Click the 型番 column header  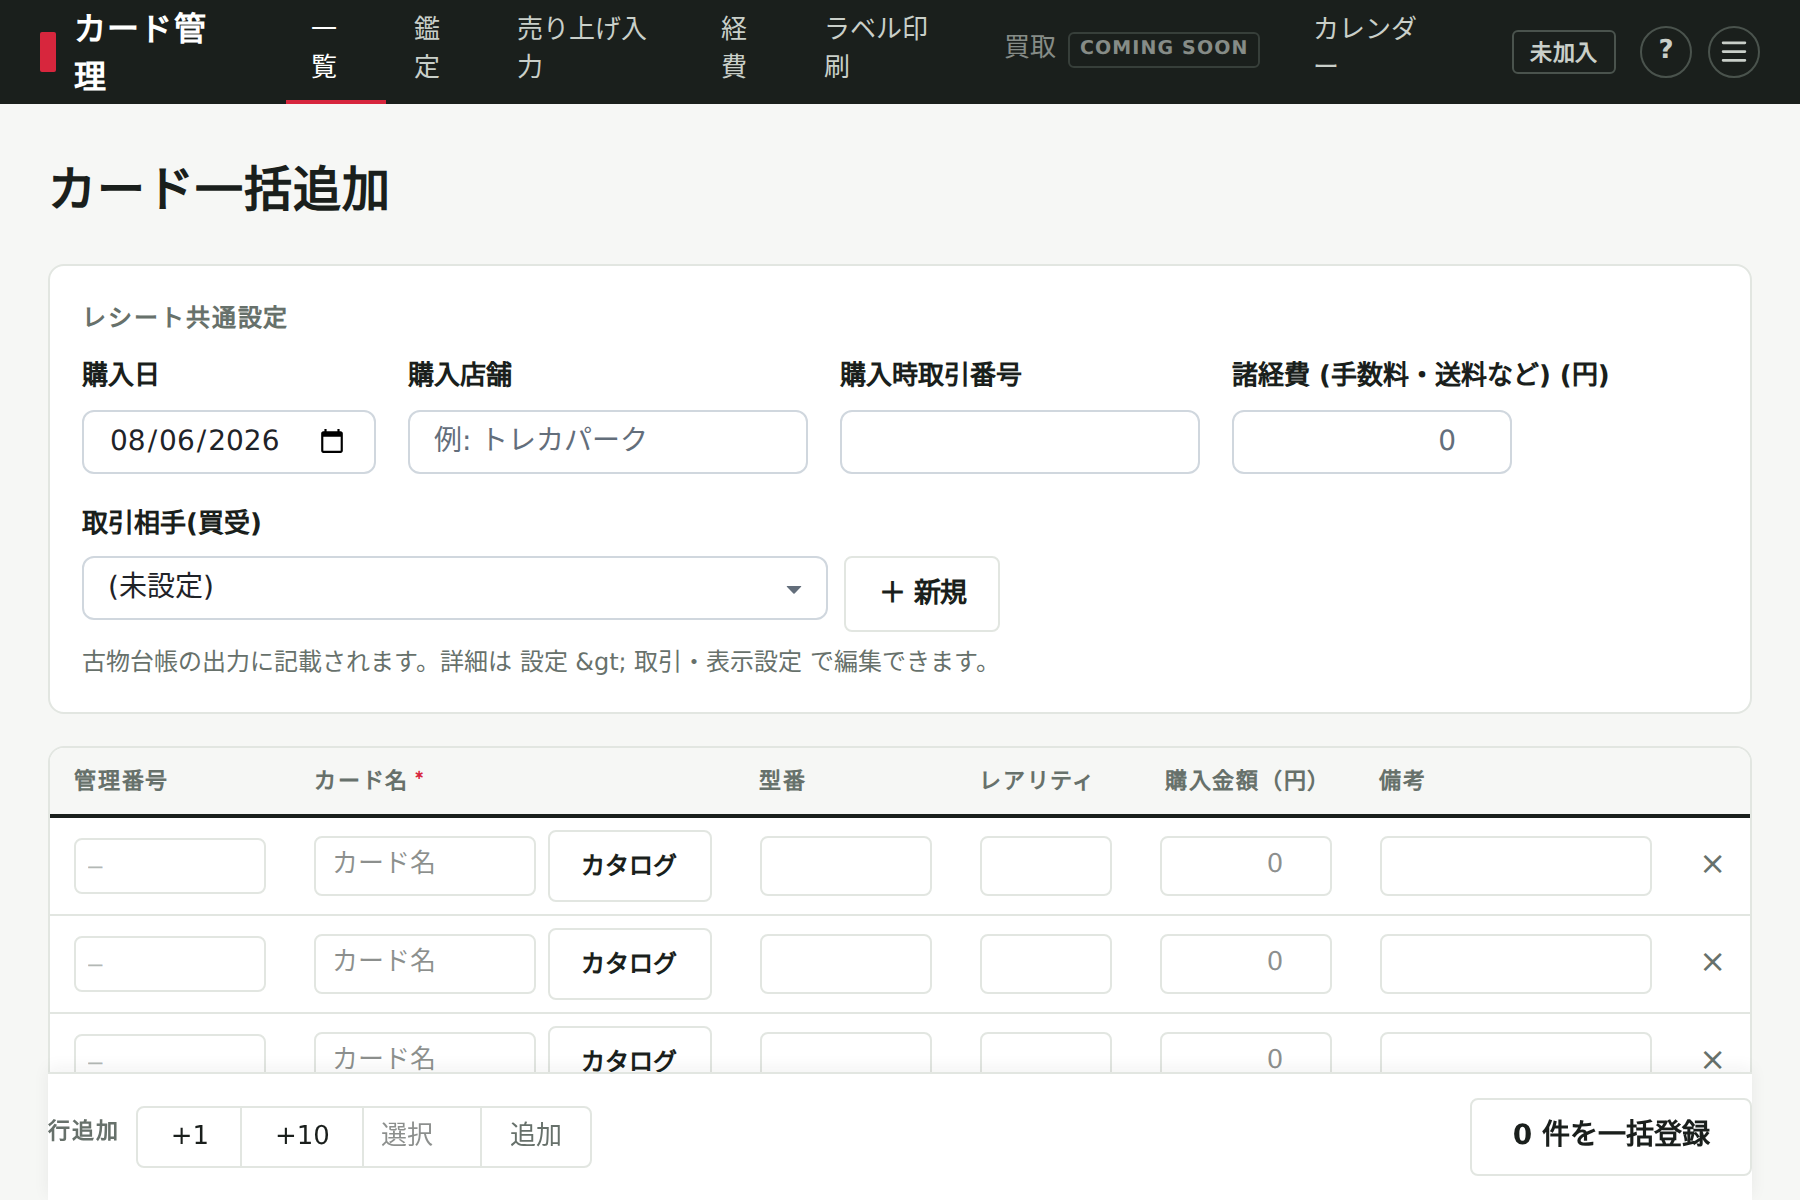pyautogui.click(x=782, y=781)
